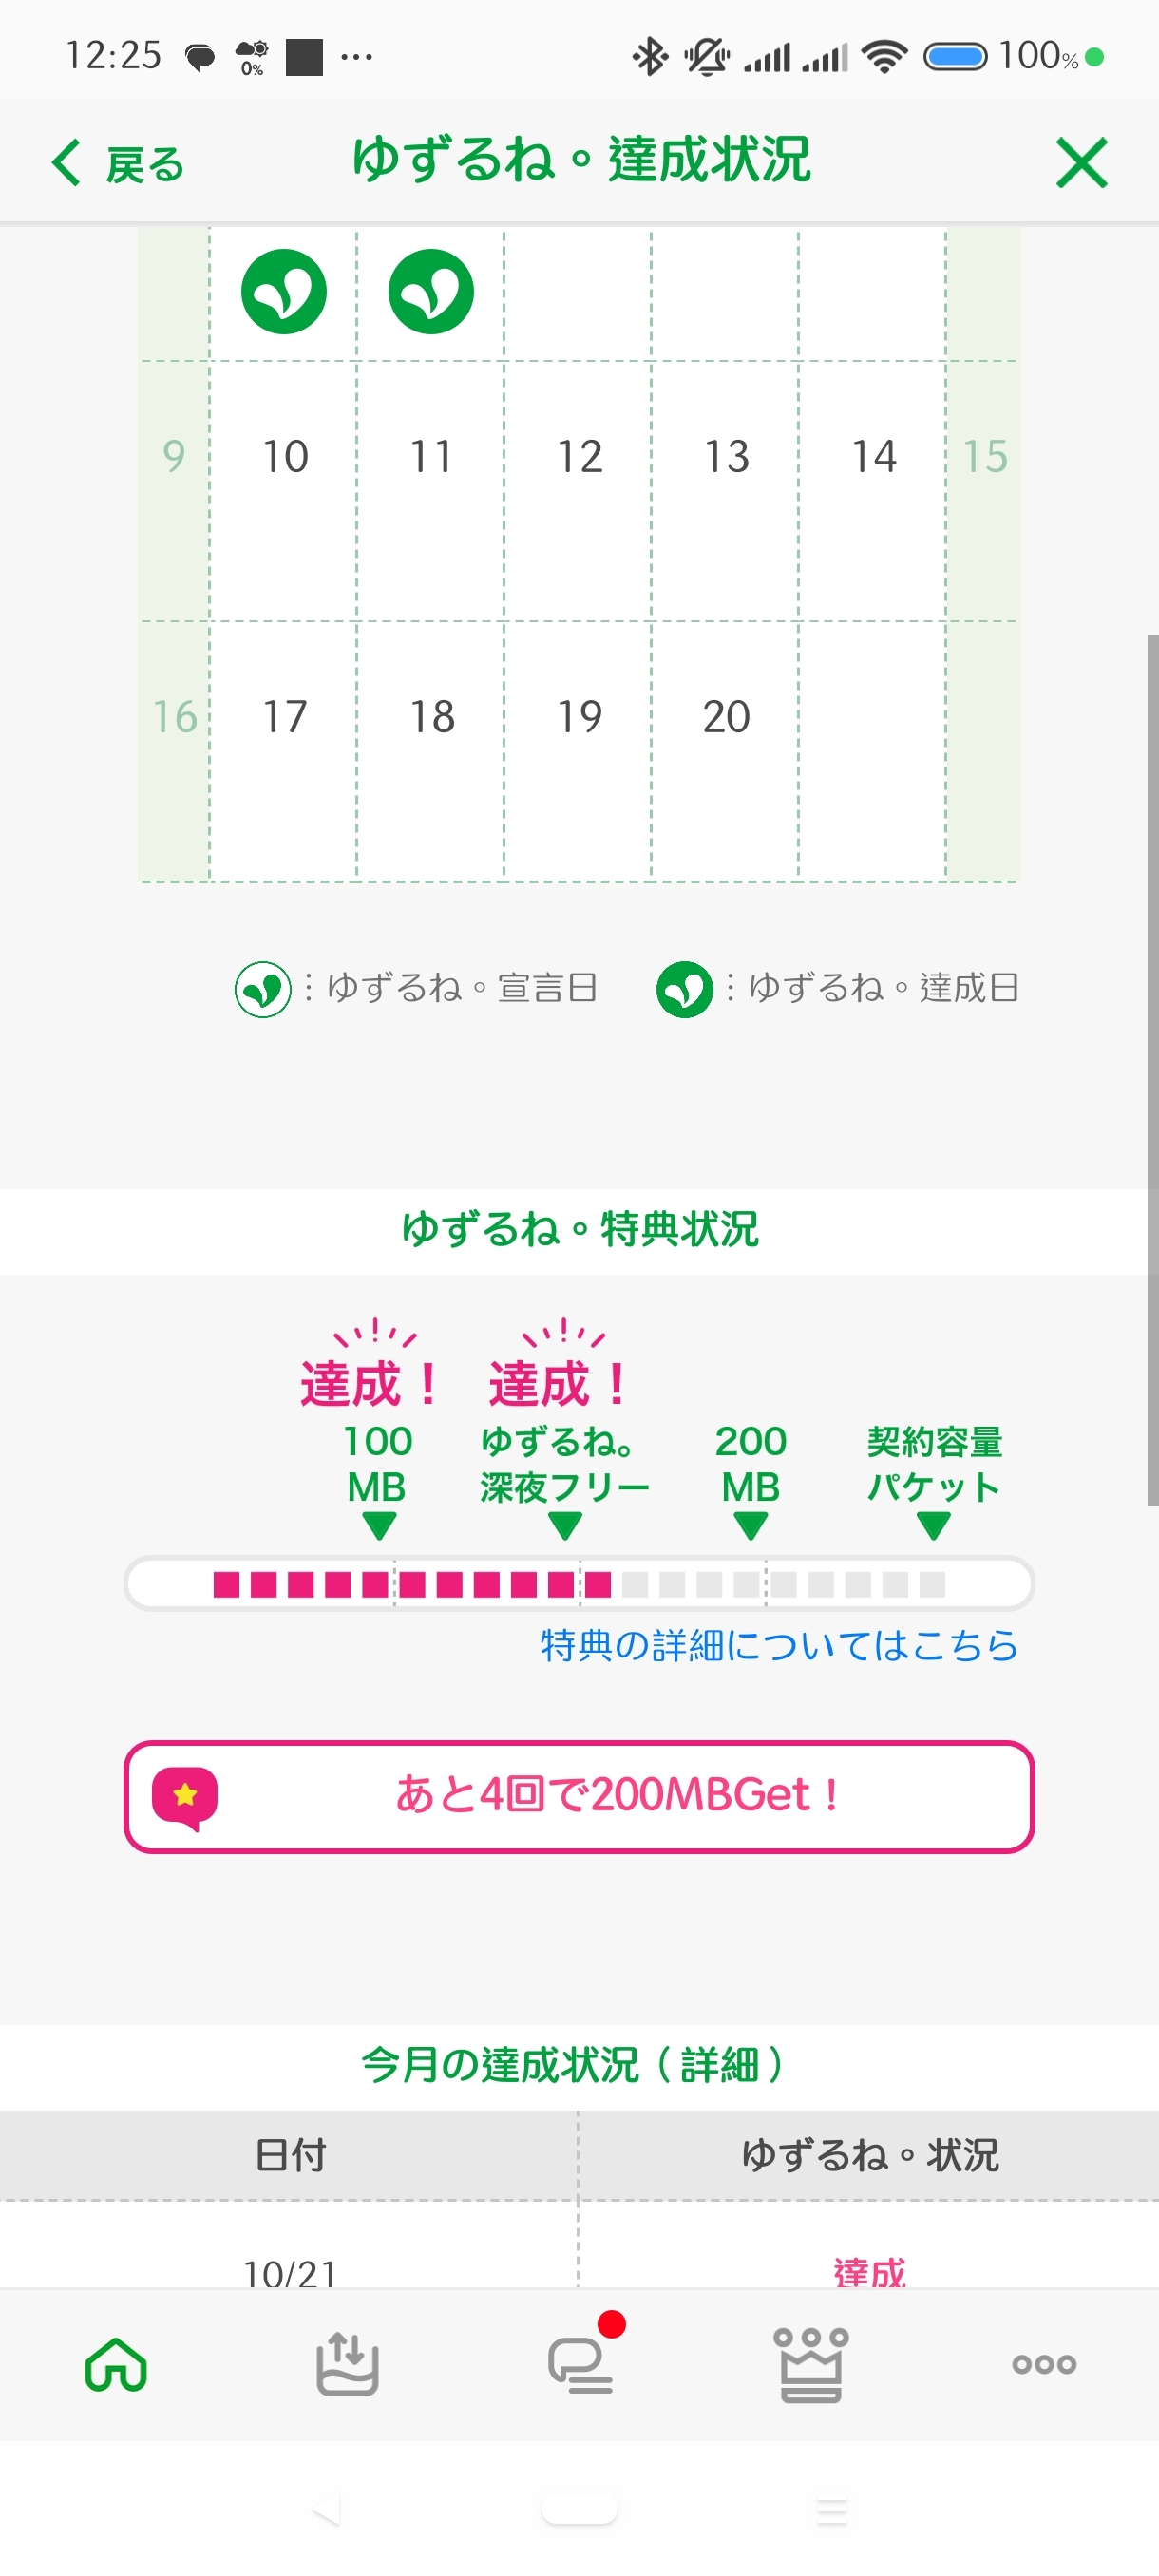Select calendar day 20
The width and height of the screenshot is (1159, 2576).
point(726,717)
